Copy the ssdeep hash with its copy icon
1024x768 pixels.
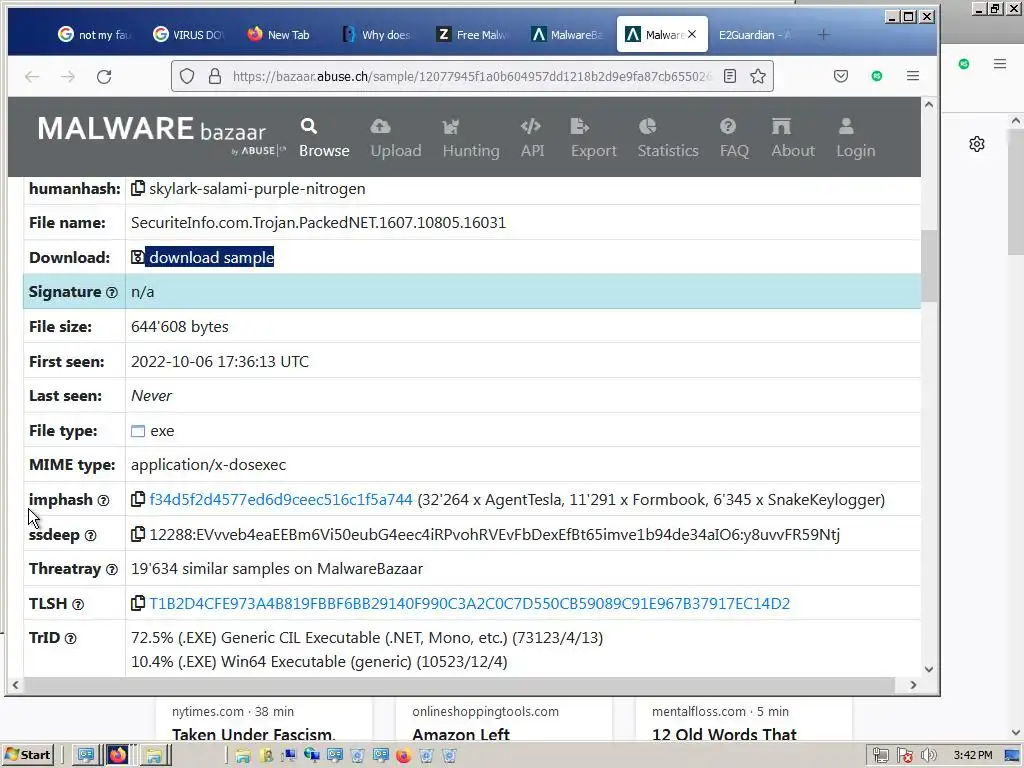pos(138,534)
